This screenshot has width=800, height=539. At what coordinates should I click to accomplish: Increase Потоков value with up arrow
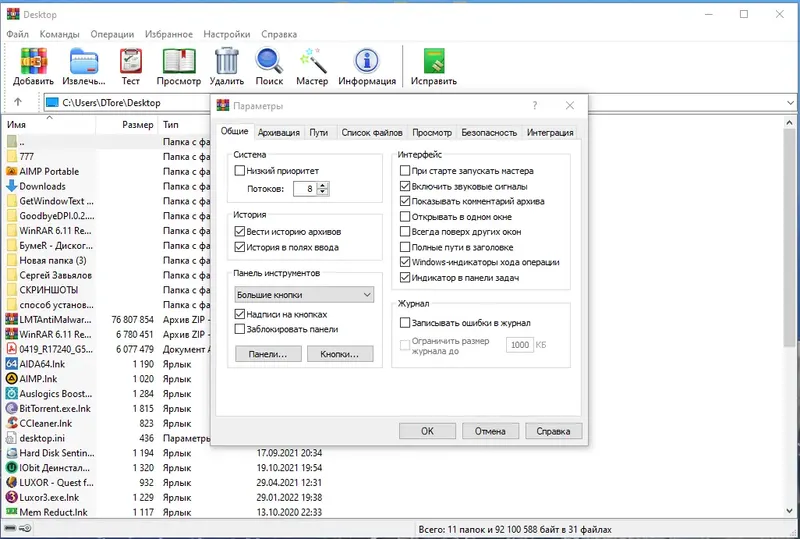pos(322,185)
